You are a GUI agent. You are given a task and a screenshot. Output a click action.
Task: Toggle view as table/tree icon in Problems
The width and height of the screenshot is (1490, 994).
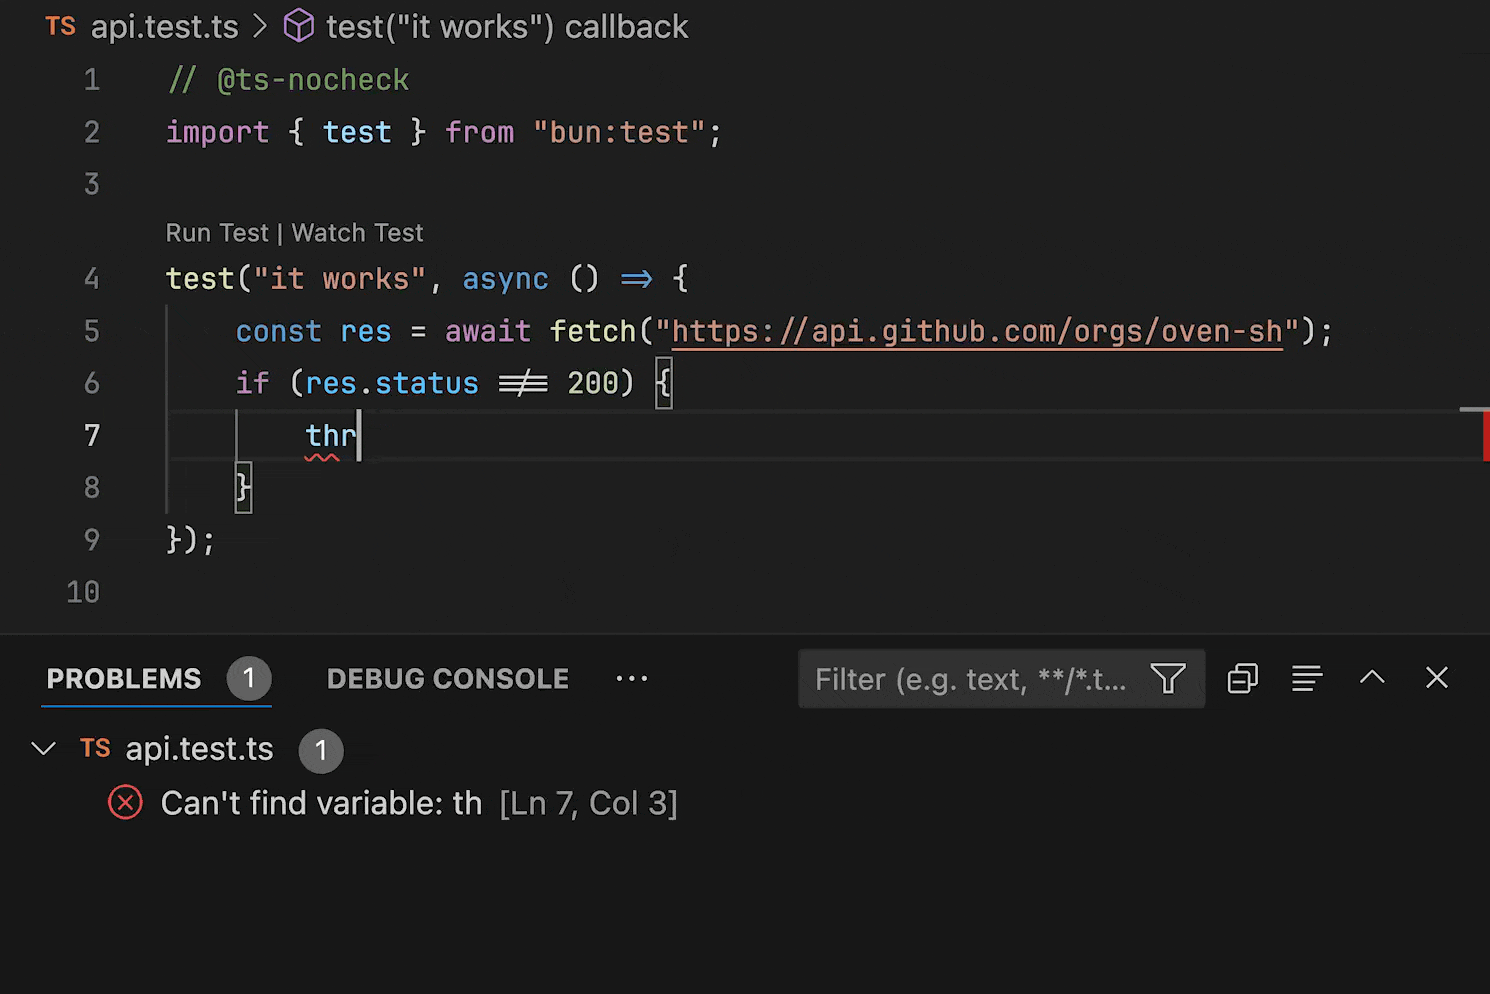point(1306,679)
